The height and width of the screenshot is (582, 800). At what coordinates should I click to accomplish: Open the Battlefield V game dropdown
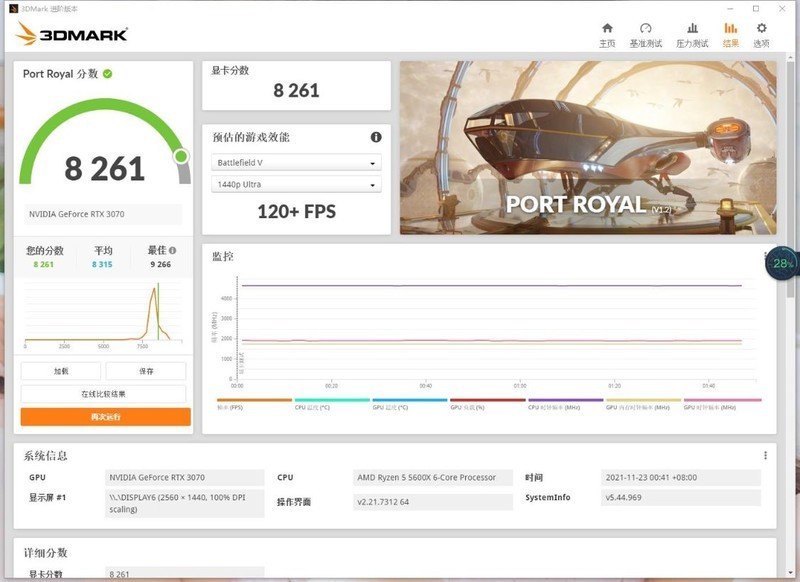coord(296,163)
